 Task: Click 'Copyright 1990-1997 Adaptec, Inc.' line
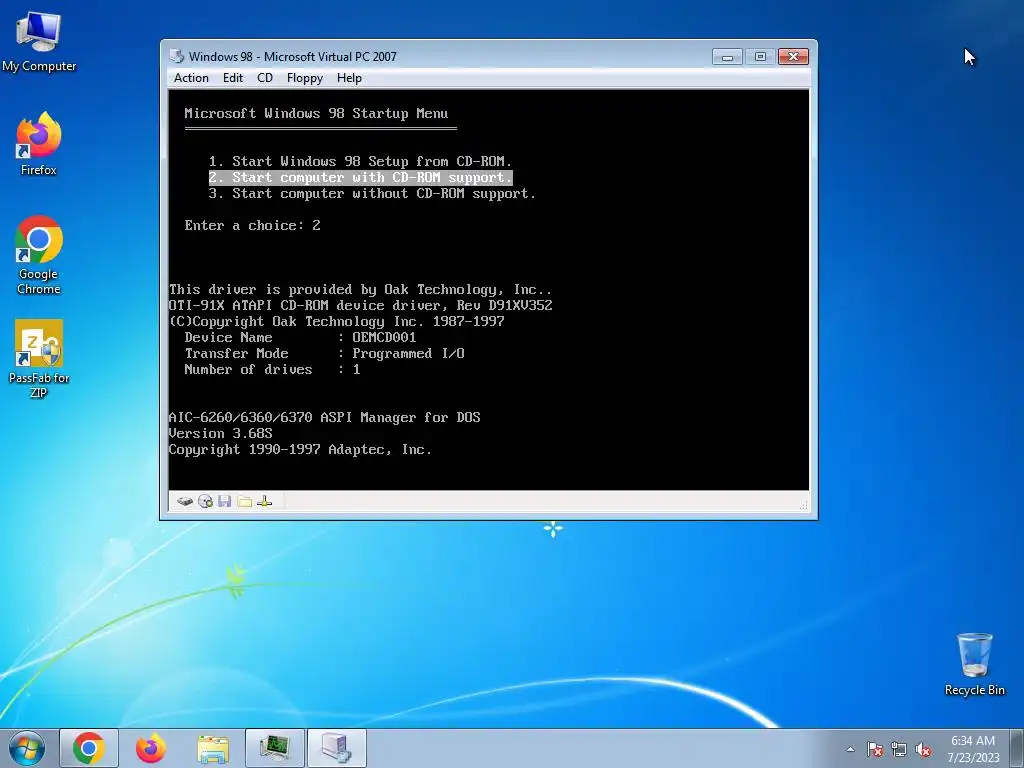tap(300, 449)
